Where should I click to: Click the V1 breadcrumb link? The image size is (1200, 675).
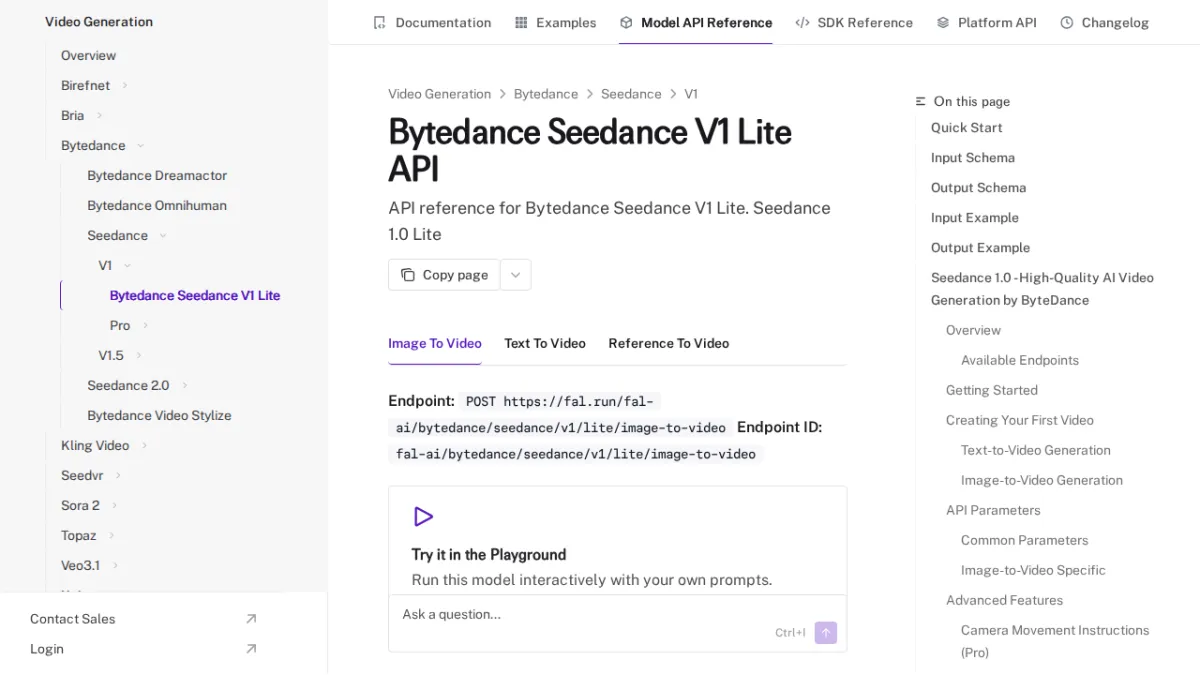pyautogui.click(x=691, y=94)
